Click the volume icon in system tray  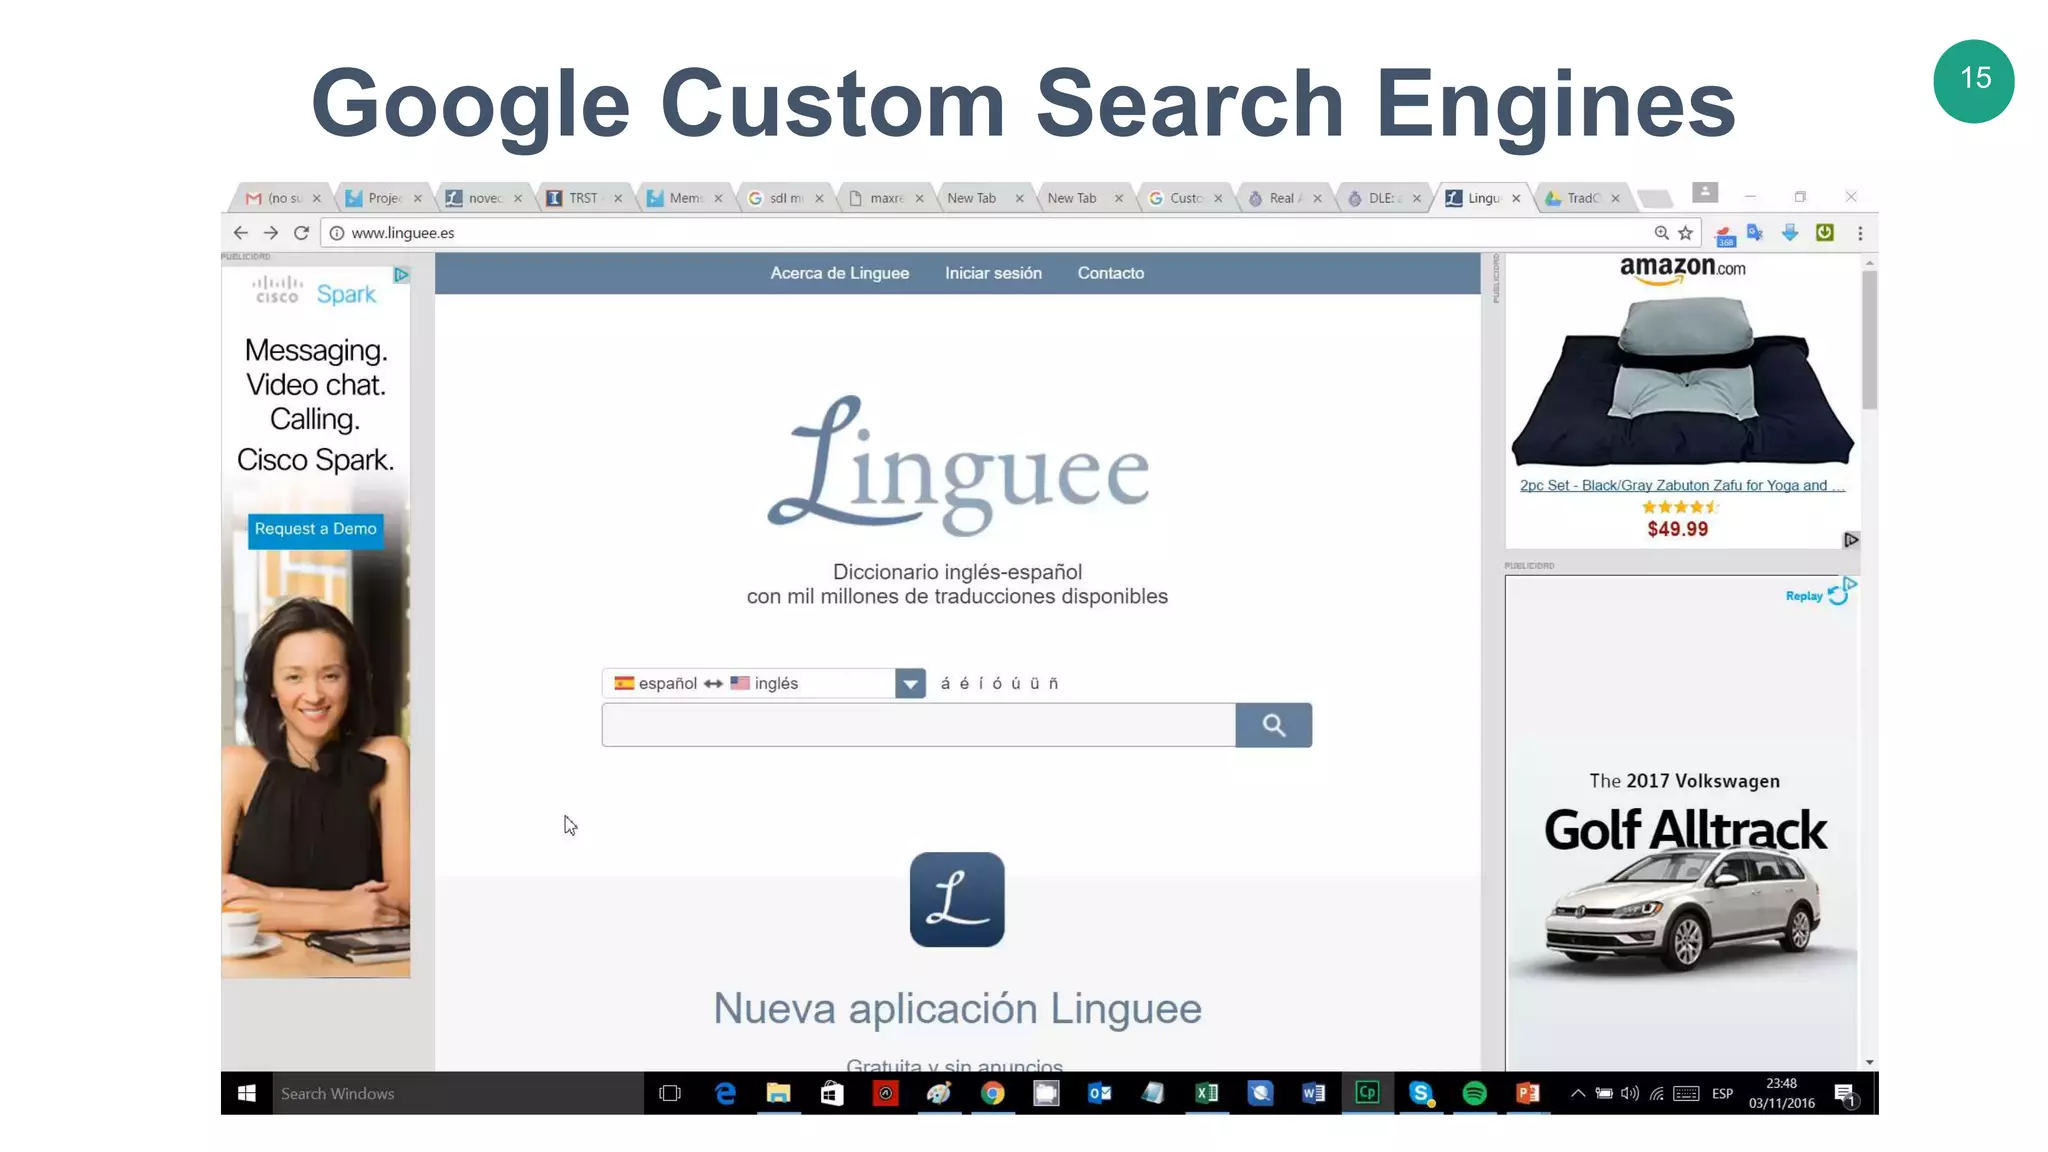(1630, 1093)
